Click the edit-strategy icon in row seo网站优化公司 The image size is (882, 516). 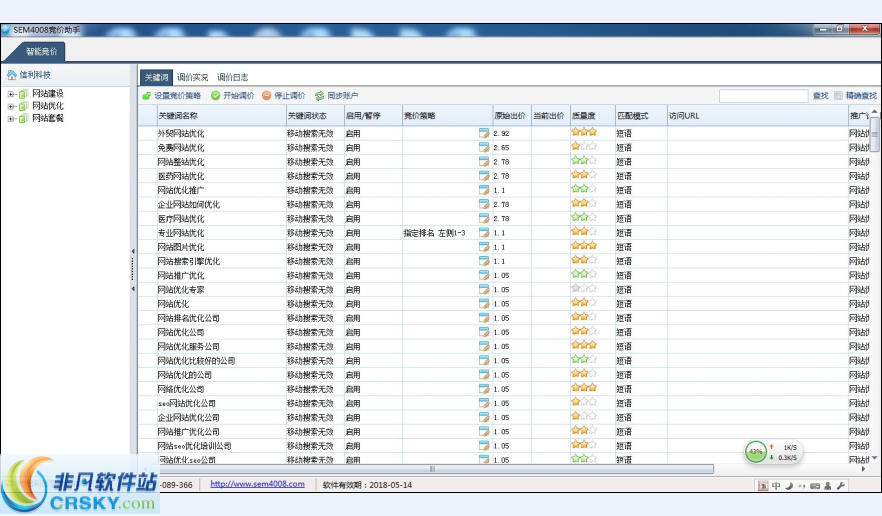484,403
